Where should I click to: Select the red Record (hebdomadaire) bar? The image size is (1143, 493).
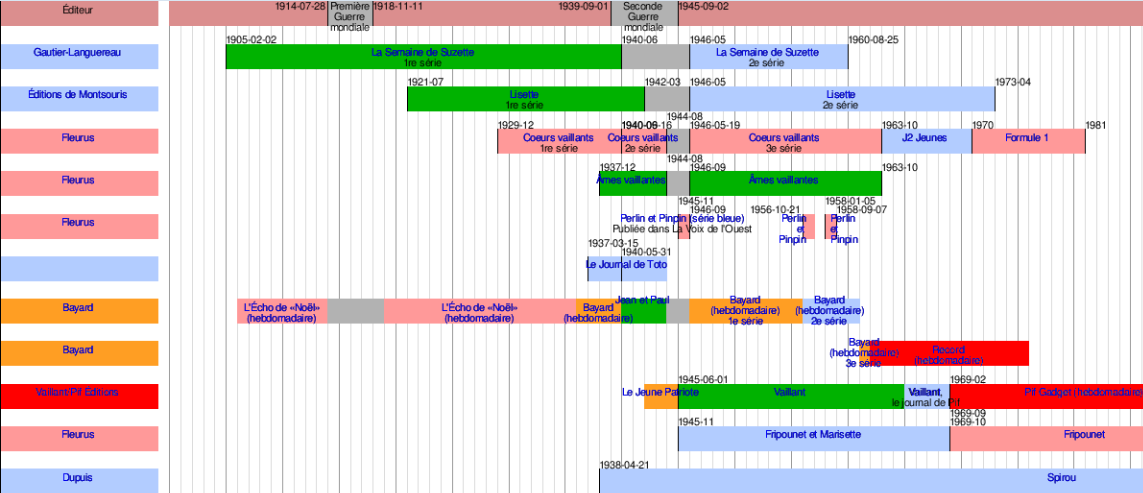(x=949, y=354)
